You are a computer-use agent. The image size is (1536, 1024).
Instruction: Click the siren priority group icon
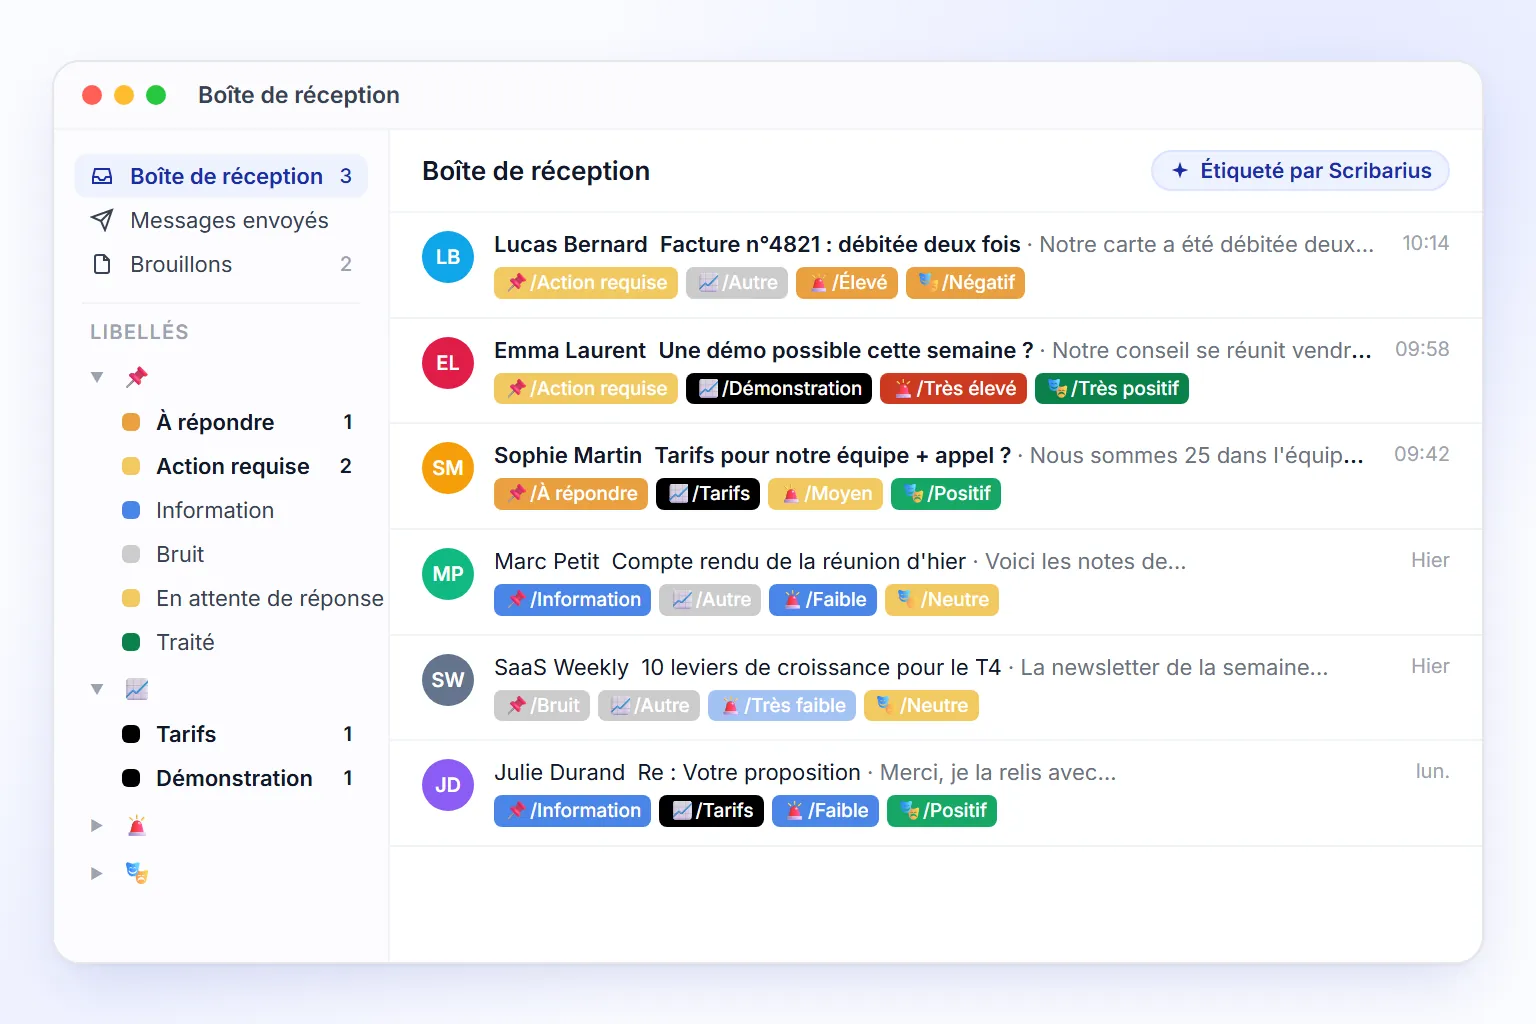[x=137, y=825]
